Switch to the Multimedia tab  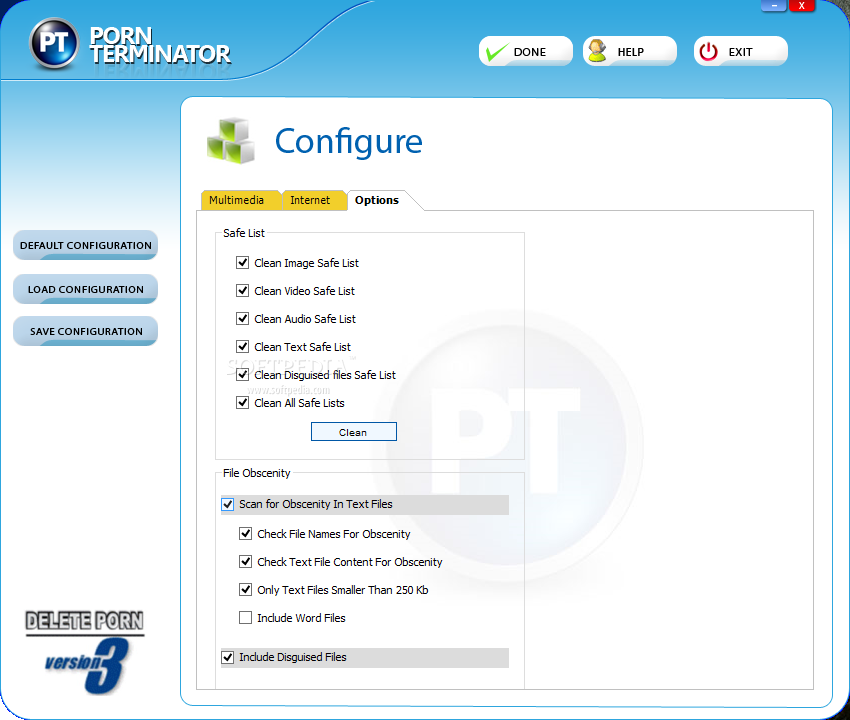coord(241,200)
